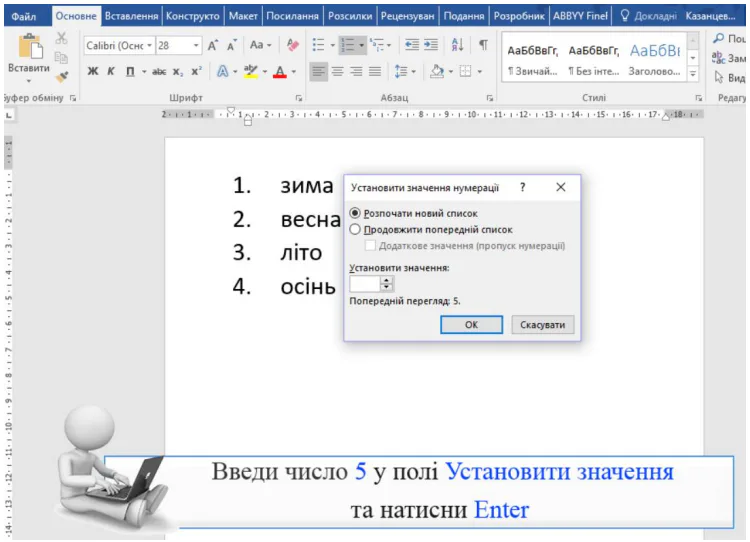The width and height of the screenshot is (750, 542).
Task: Click the Bold (Ж) formatting icon
Action: click(x=92, y=72)
